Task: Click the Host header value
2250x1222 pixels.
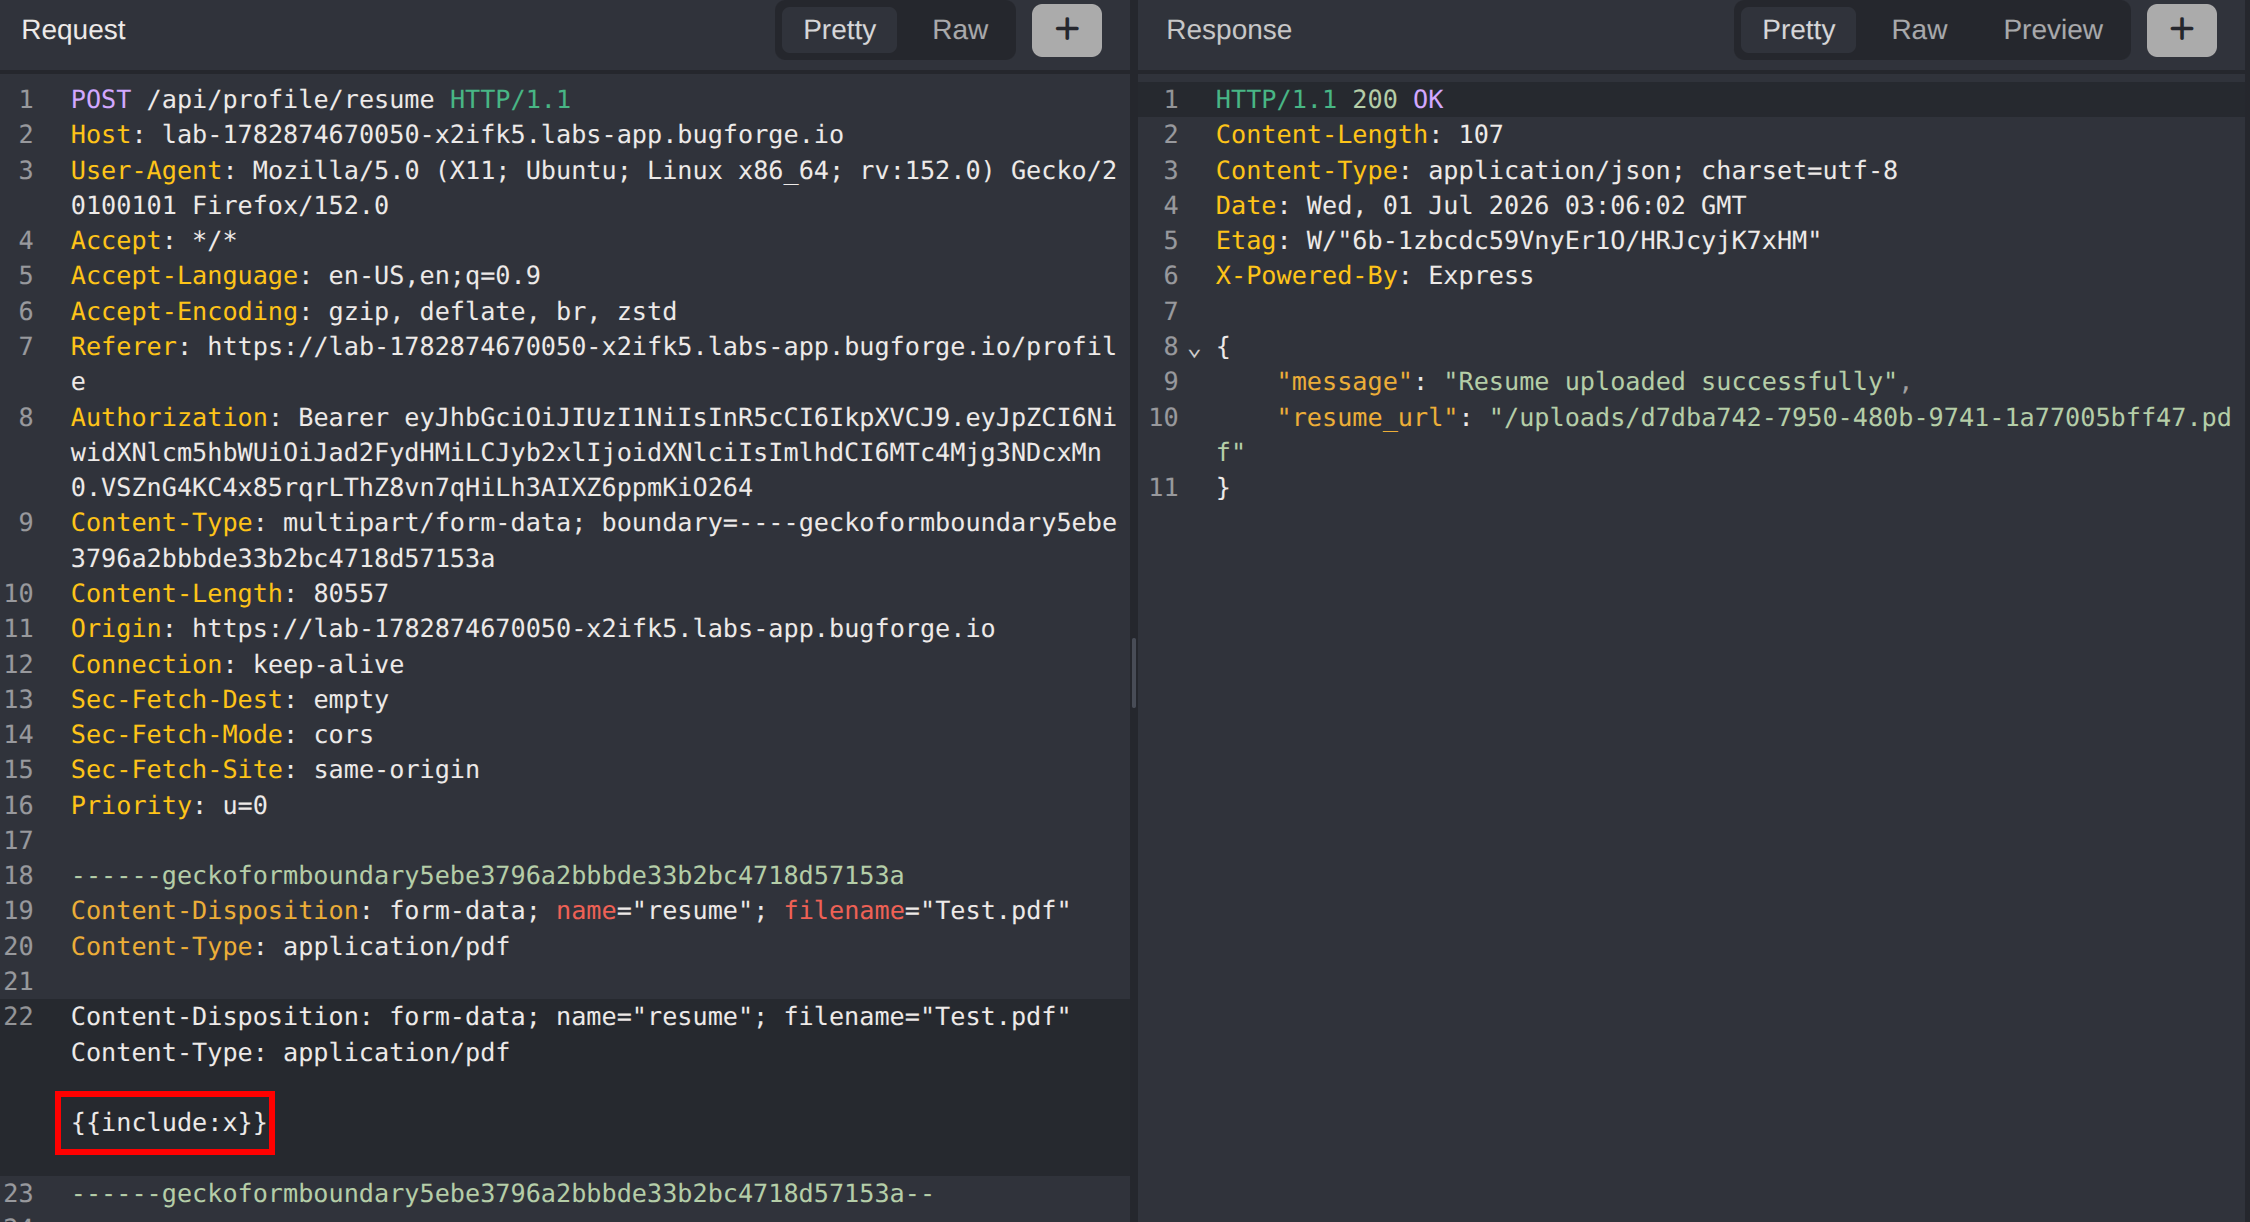Action: (x=503, y=135)
